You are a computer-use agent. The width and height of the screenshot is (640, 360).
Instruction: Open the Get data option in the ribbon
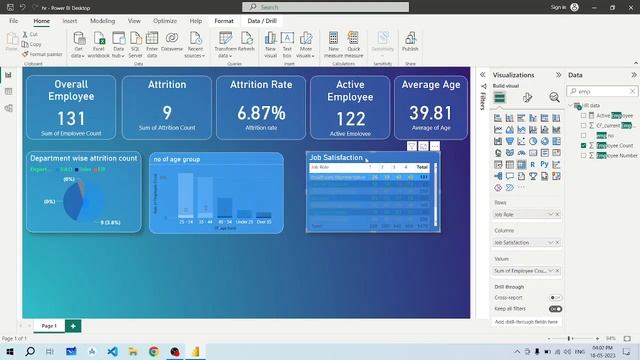[78, 45]
